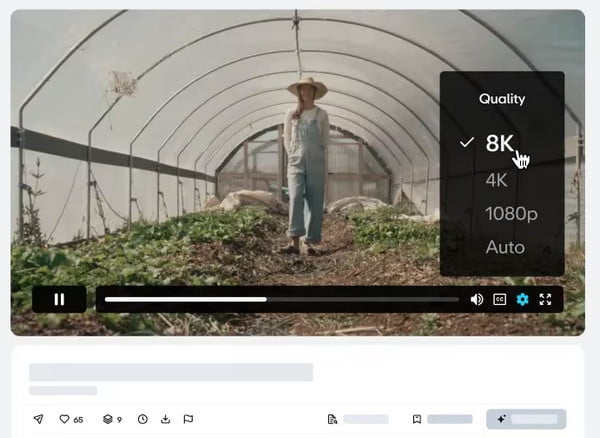Image resolution: width=600 pixels, height=438 pixels.
Task: Select 4K quality option
Action: (496, 180)
